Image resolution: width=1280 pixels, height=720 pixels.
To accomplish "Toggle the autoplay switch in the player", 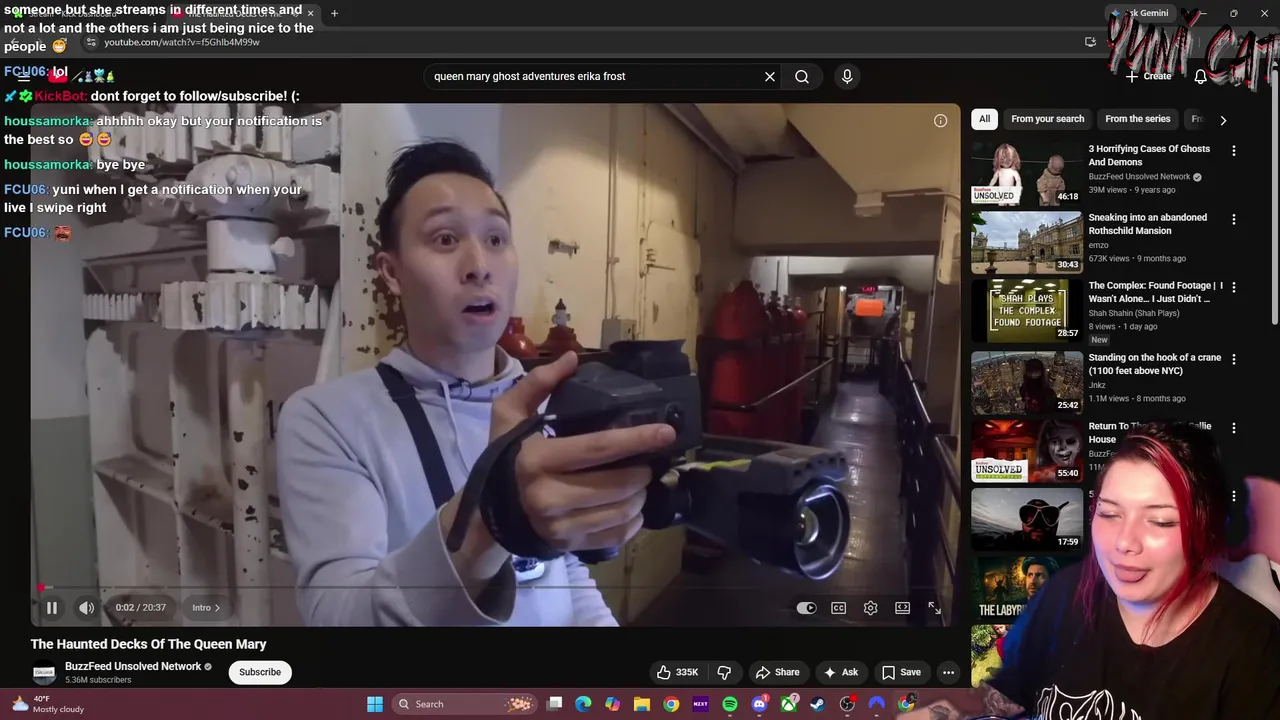I will 806,608.
